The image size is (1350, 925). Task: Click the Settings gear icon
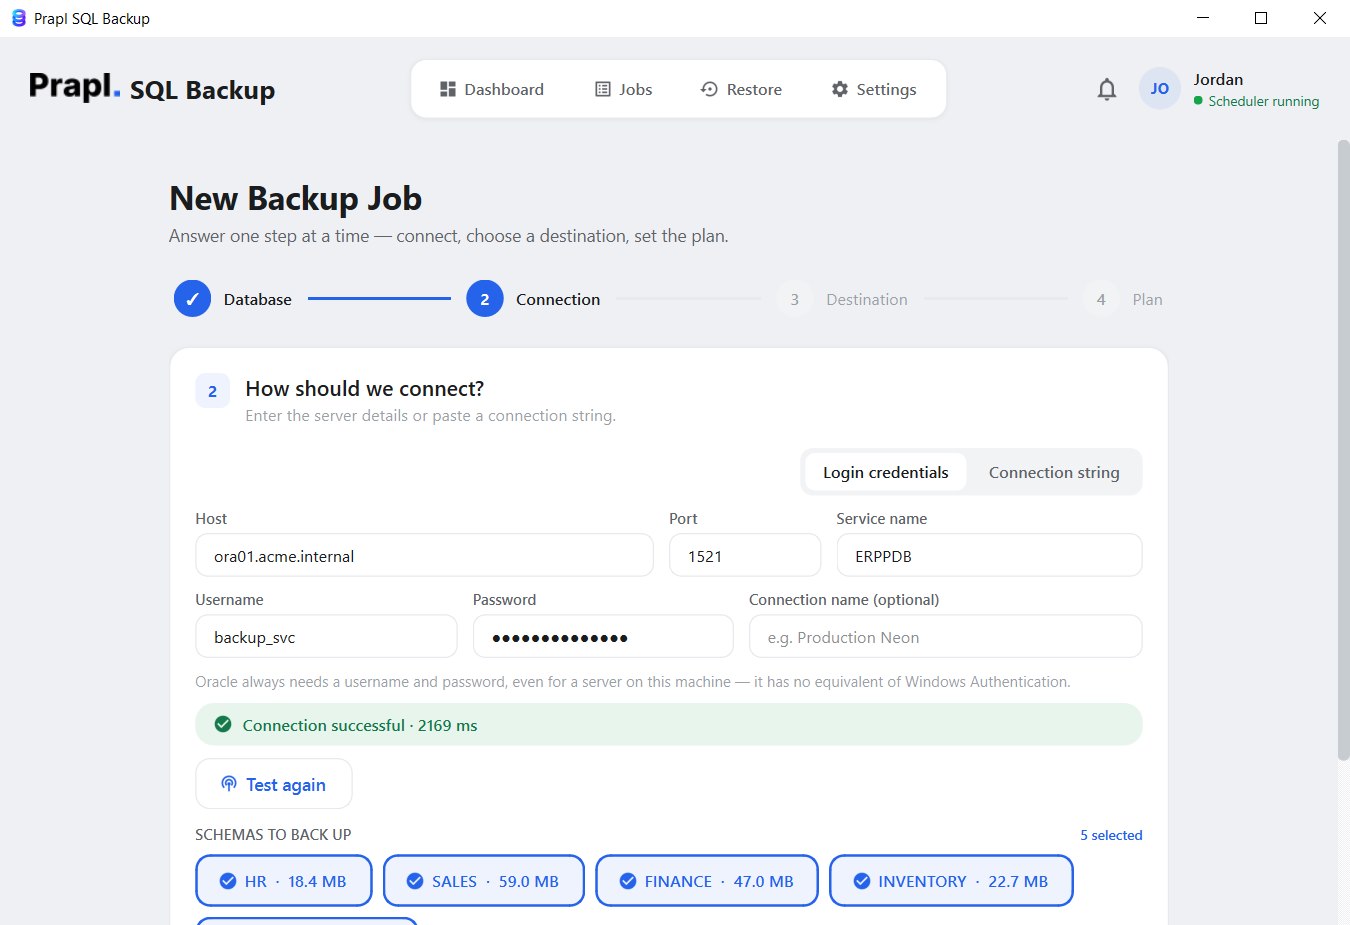pyautogui.click(x=840, y=89)
